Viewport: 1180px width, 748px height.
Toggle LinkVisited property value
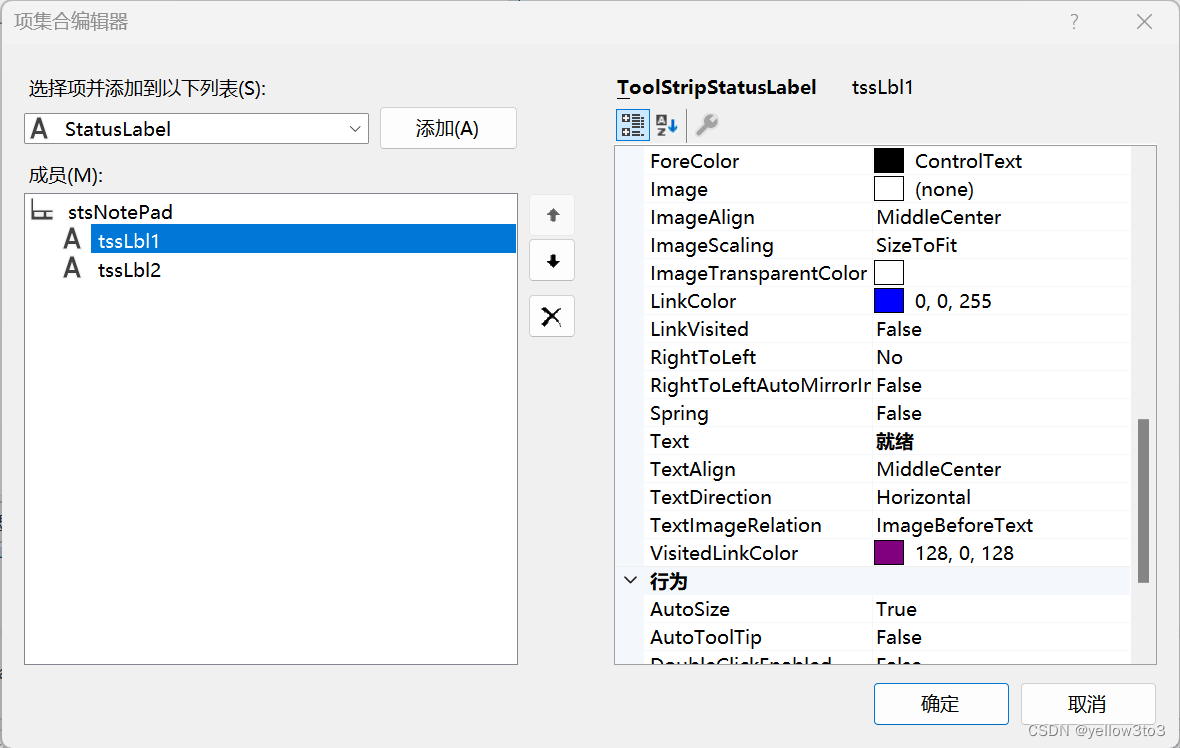940,329
